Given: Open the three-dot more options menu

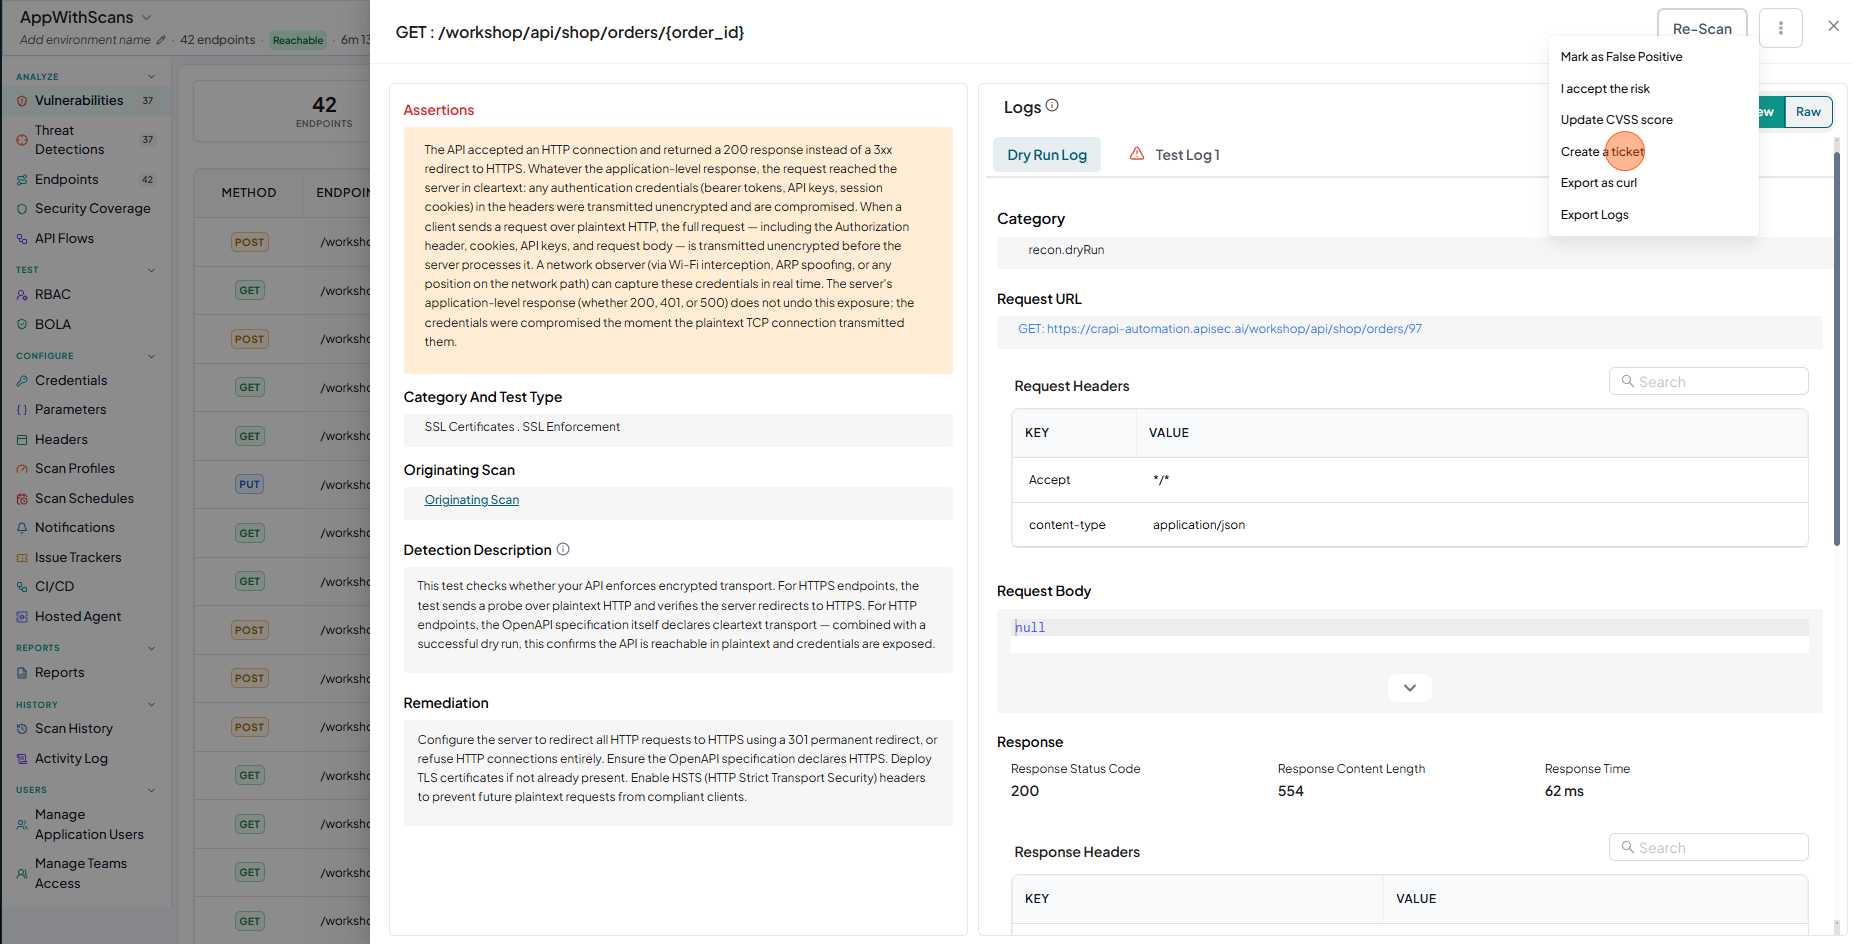Looking at the screenshot, I should pyautogui.click(x=1780, y=28).
